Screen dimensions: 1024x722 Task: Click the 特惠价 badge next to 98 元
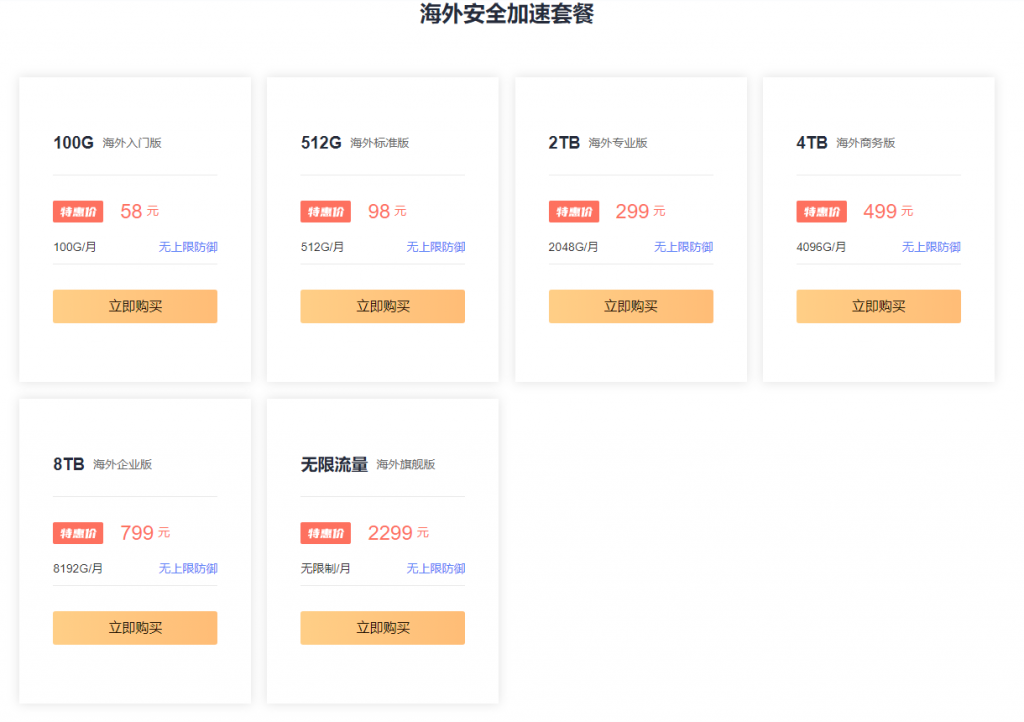click(x=325, y=212)
